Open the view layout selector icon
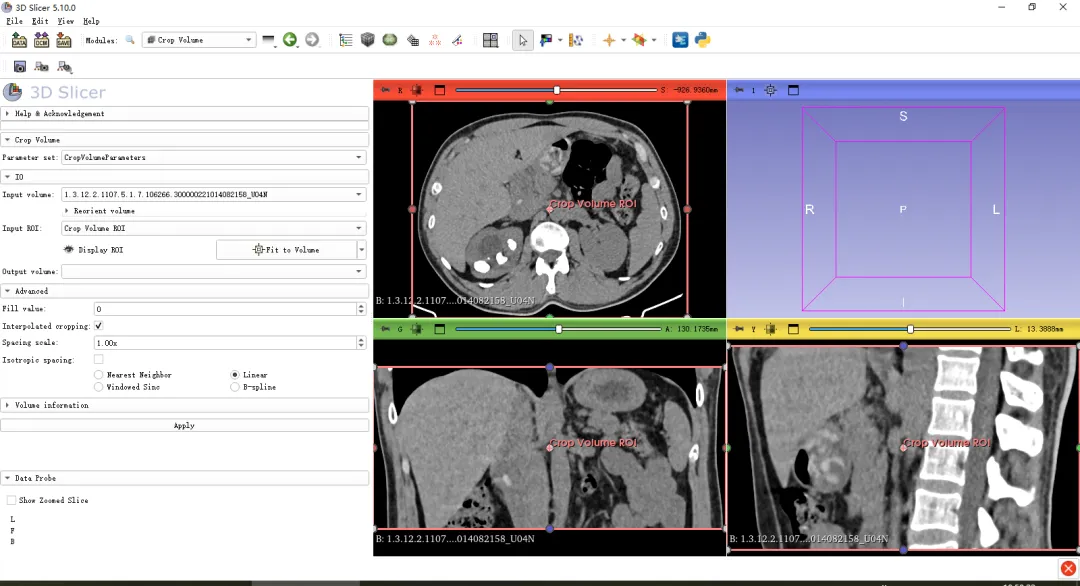Viewport: 1080px width, 586px height. (490, 40)
